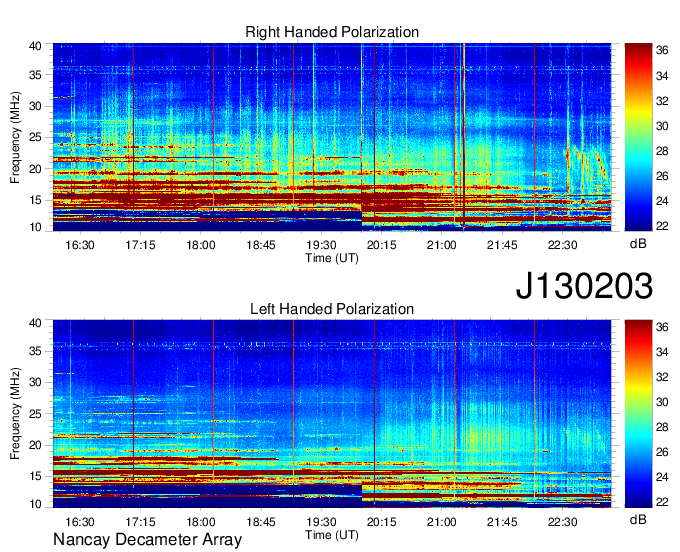Click the 22 label on bottom colorbar

click(x=662, y=503)
